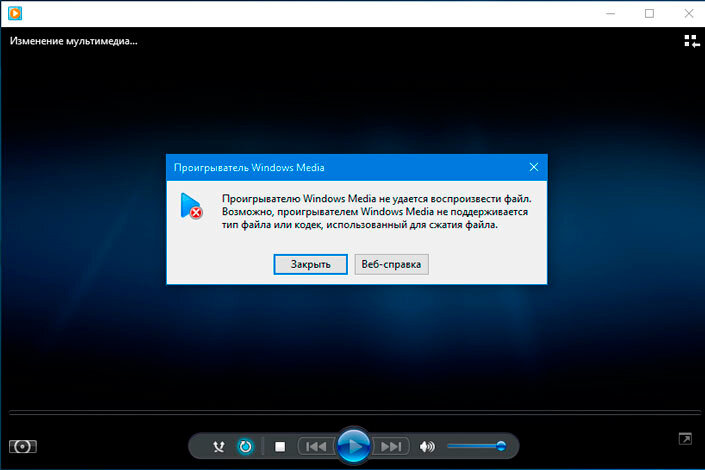Click the Закрыть button in the error dialog
Image resolution: width=705 pixels, height=470 pixels.
310,264
